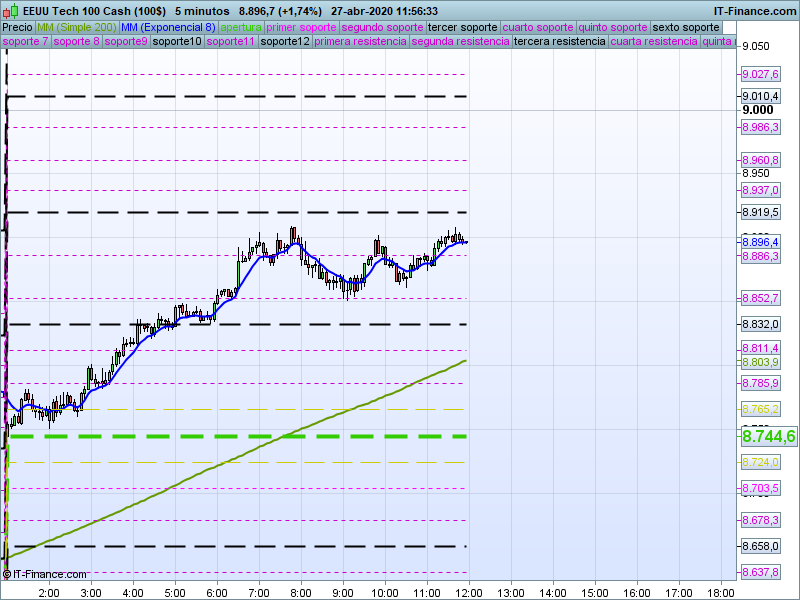The width and height of the screenshot is (800, 600).
Task: Select the tercer soporte label
Action: coord(461,27)
